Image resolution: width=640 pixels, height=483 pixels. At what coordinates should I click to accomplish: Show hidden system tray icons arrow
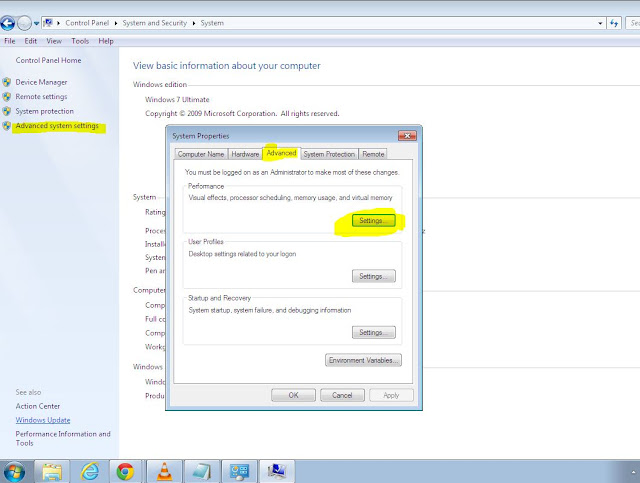(633, 472)
